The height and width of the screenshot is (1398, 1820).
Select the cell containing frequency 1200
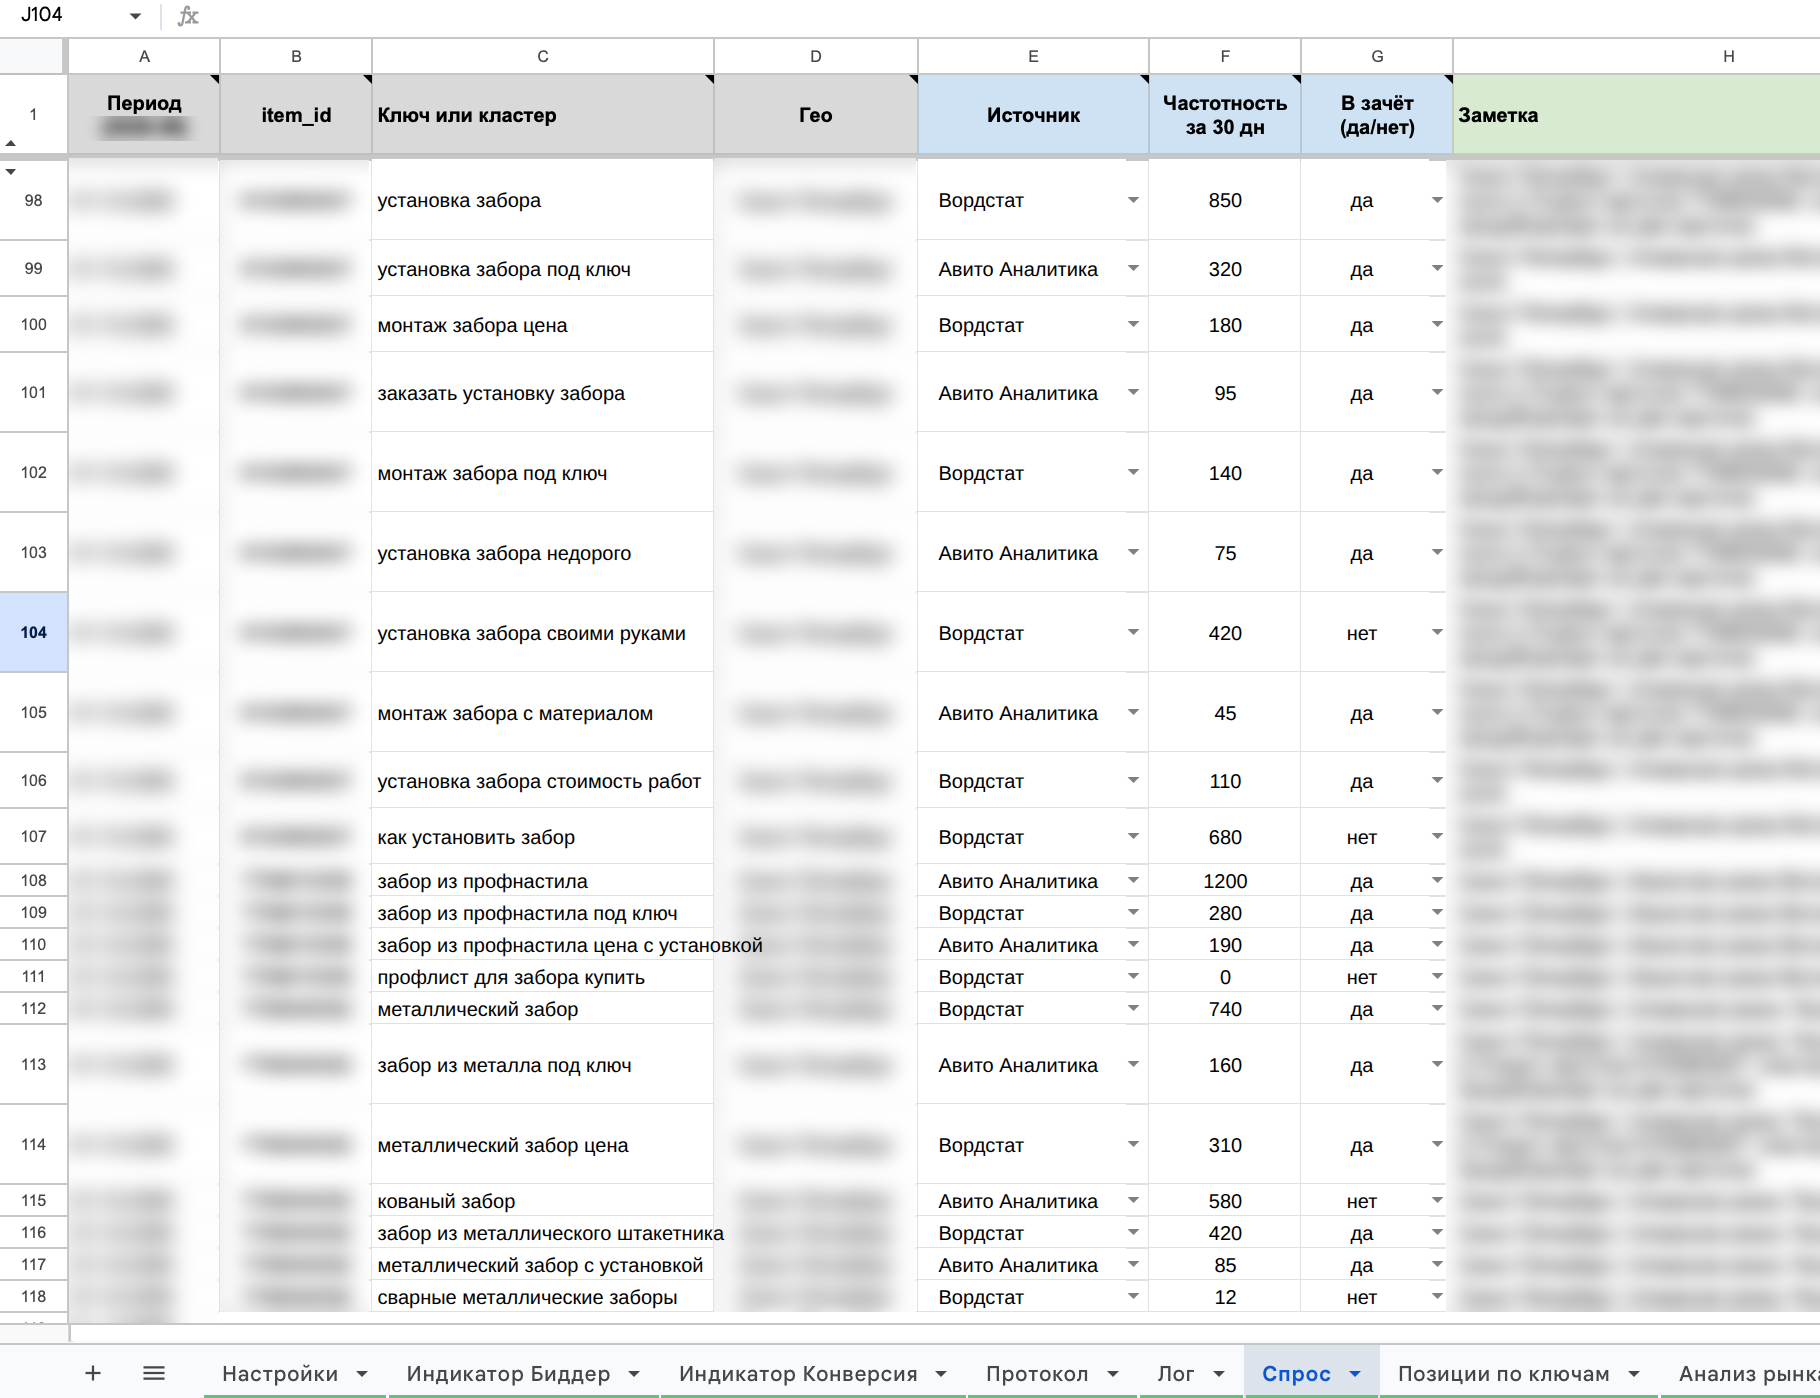pyautogui.click(x=1225, y=881)
